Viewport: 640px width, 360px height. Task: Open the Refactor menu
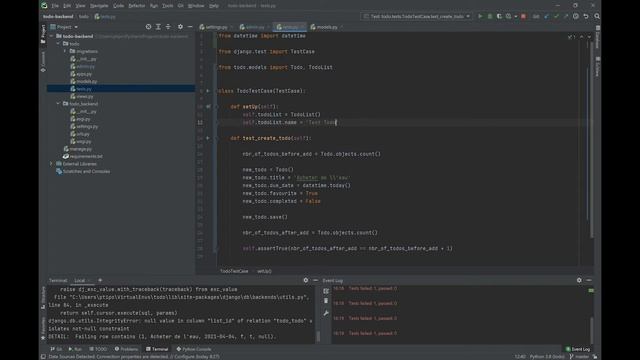point(137,6)
